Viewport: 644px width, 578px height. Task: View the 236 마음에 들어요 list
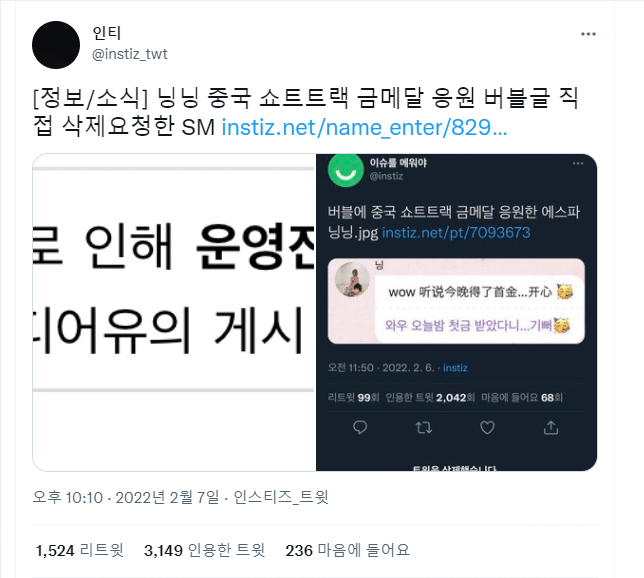[347, 550]
